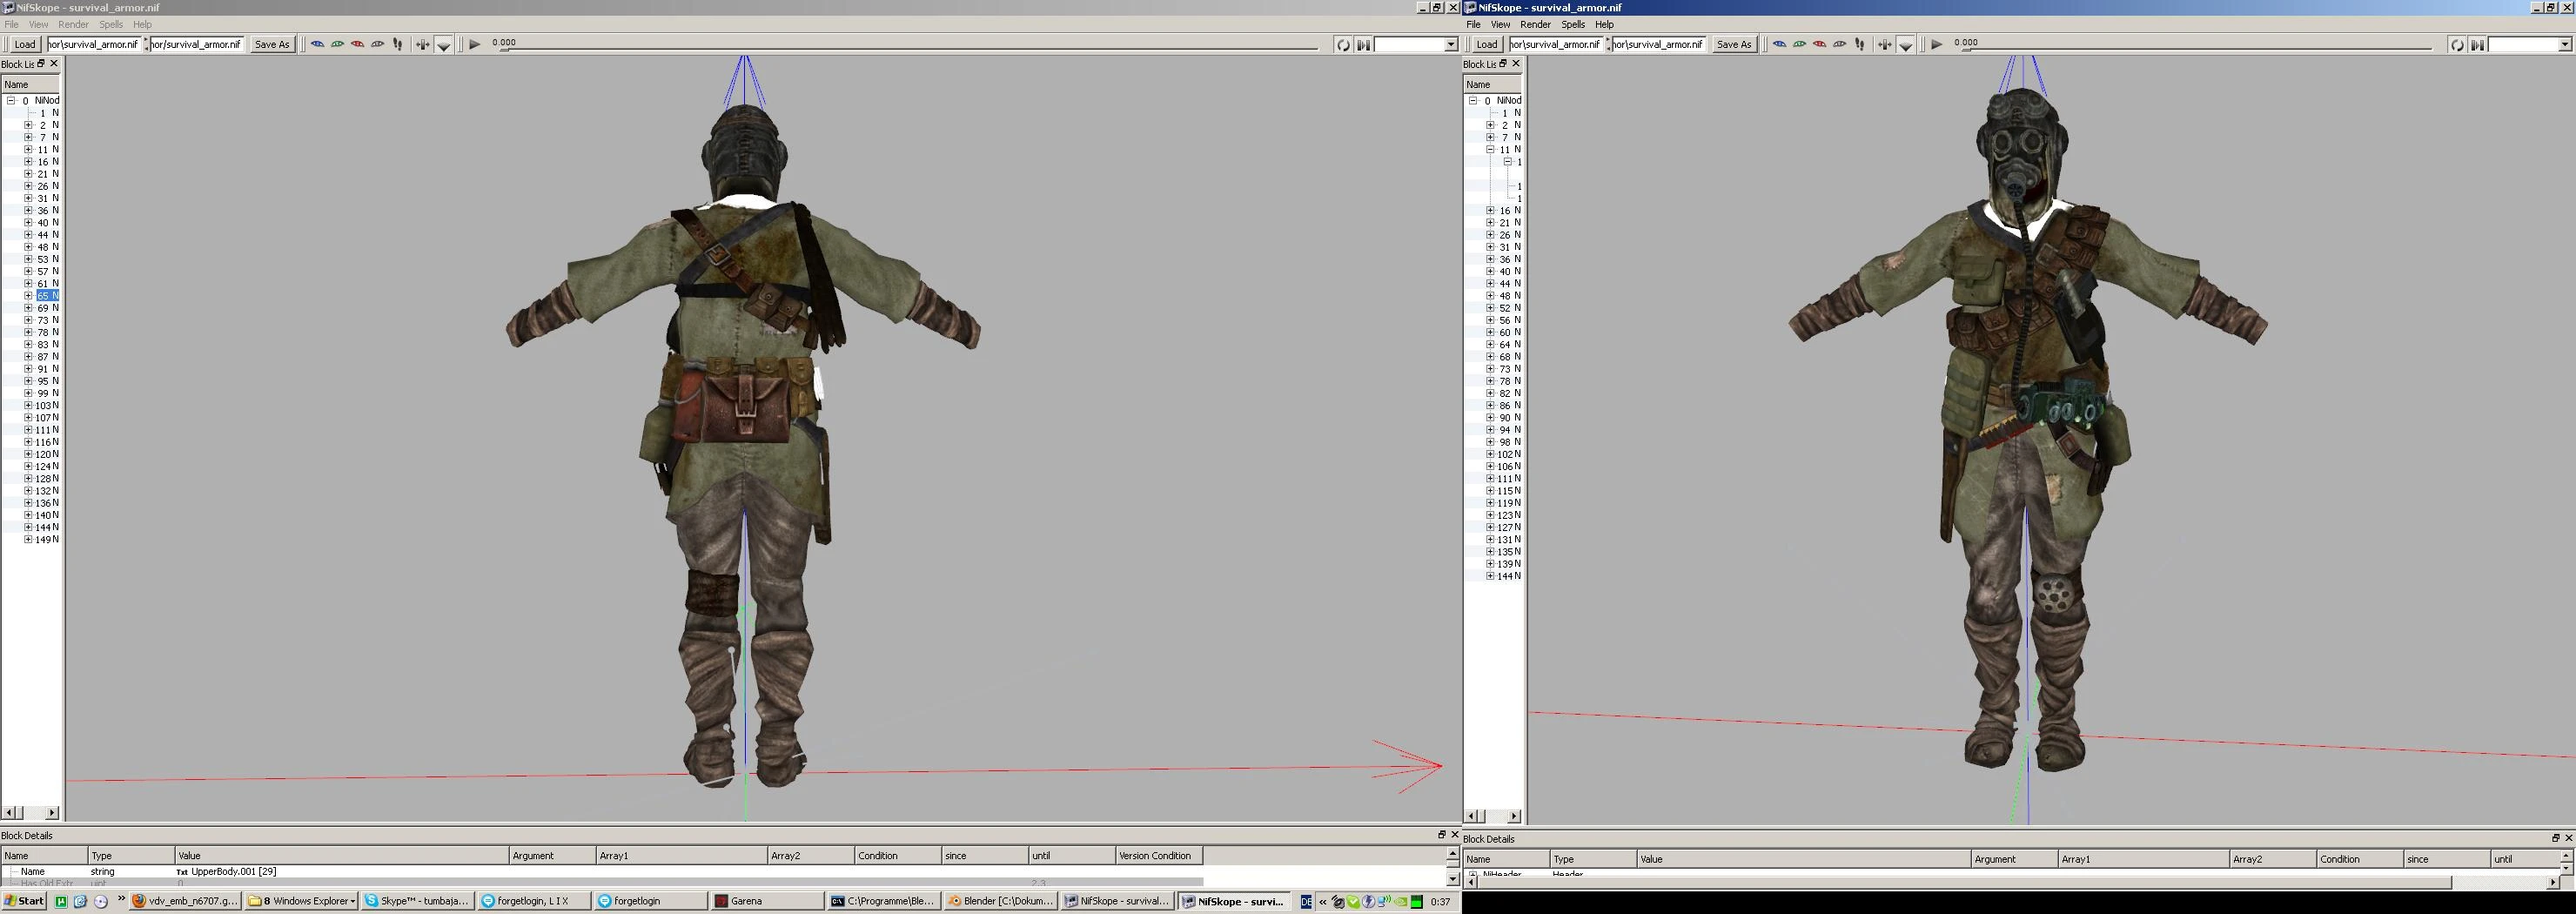Expand block 65 in left block list
The image size is (2576, 914).
pos(28,296)
